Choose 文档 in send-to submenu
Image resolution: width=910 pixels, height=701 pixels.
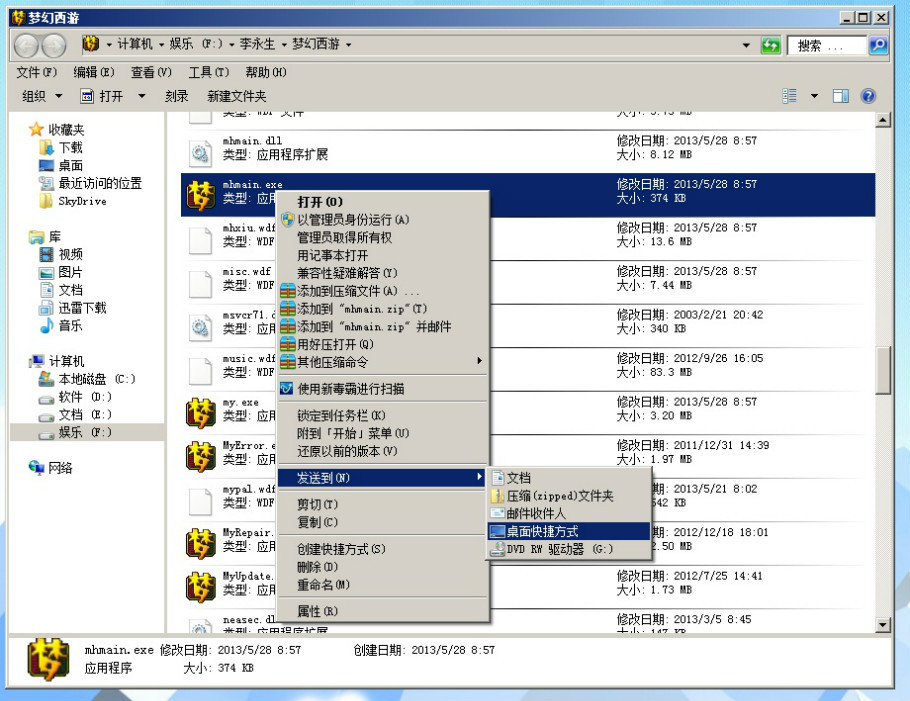569,478
